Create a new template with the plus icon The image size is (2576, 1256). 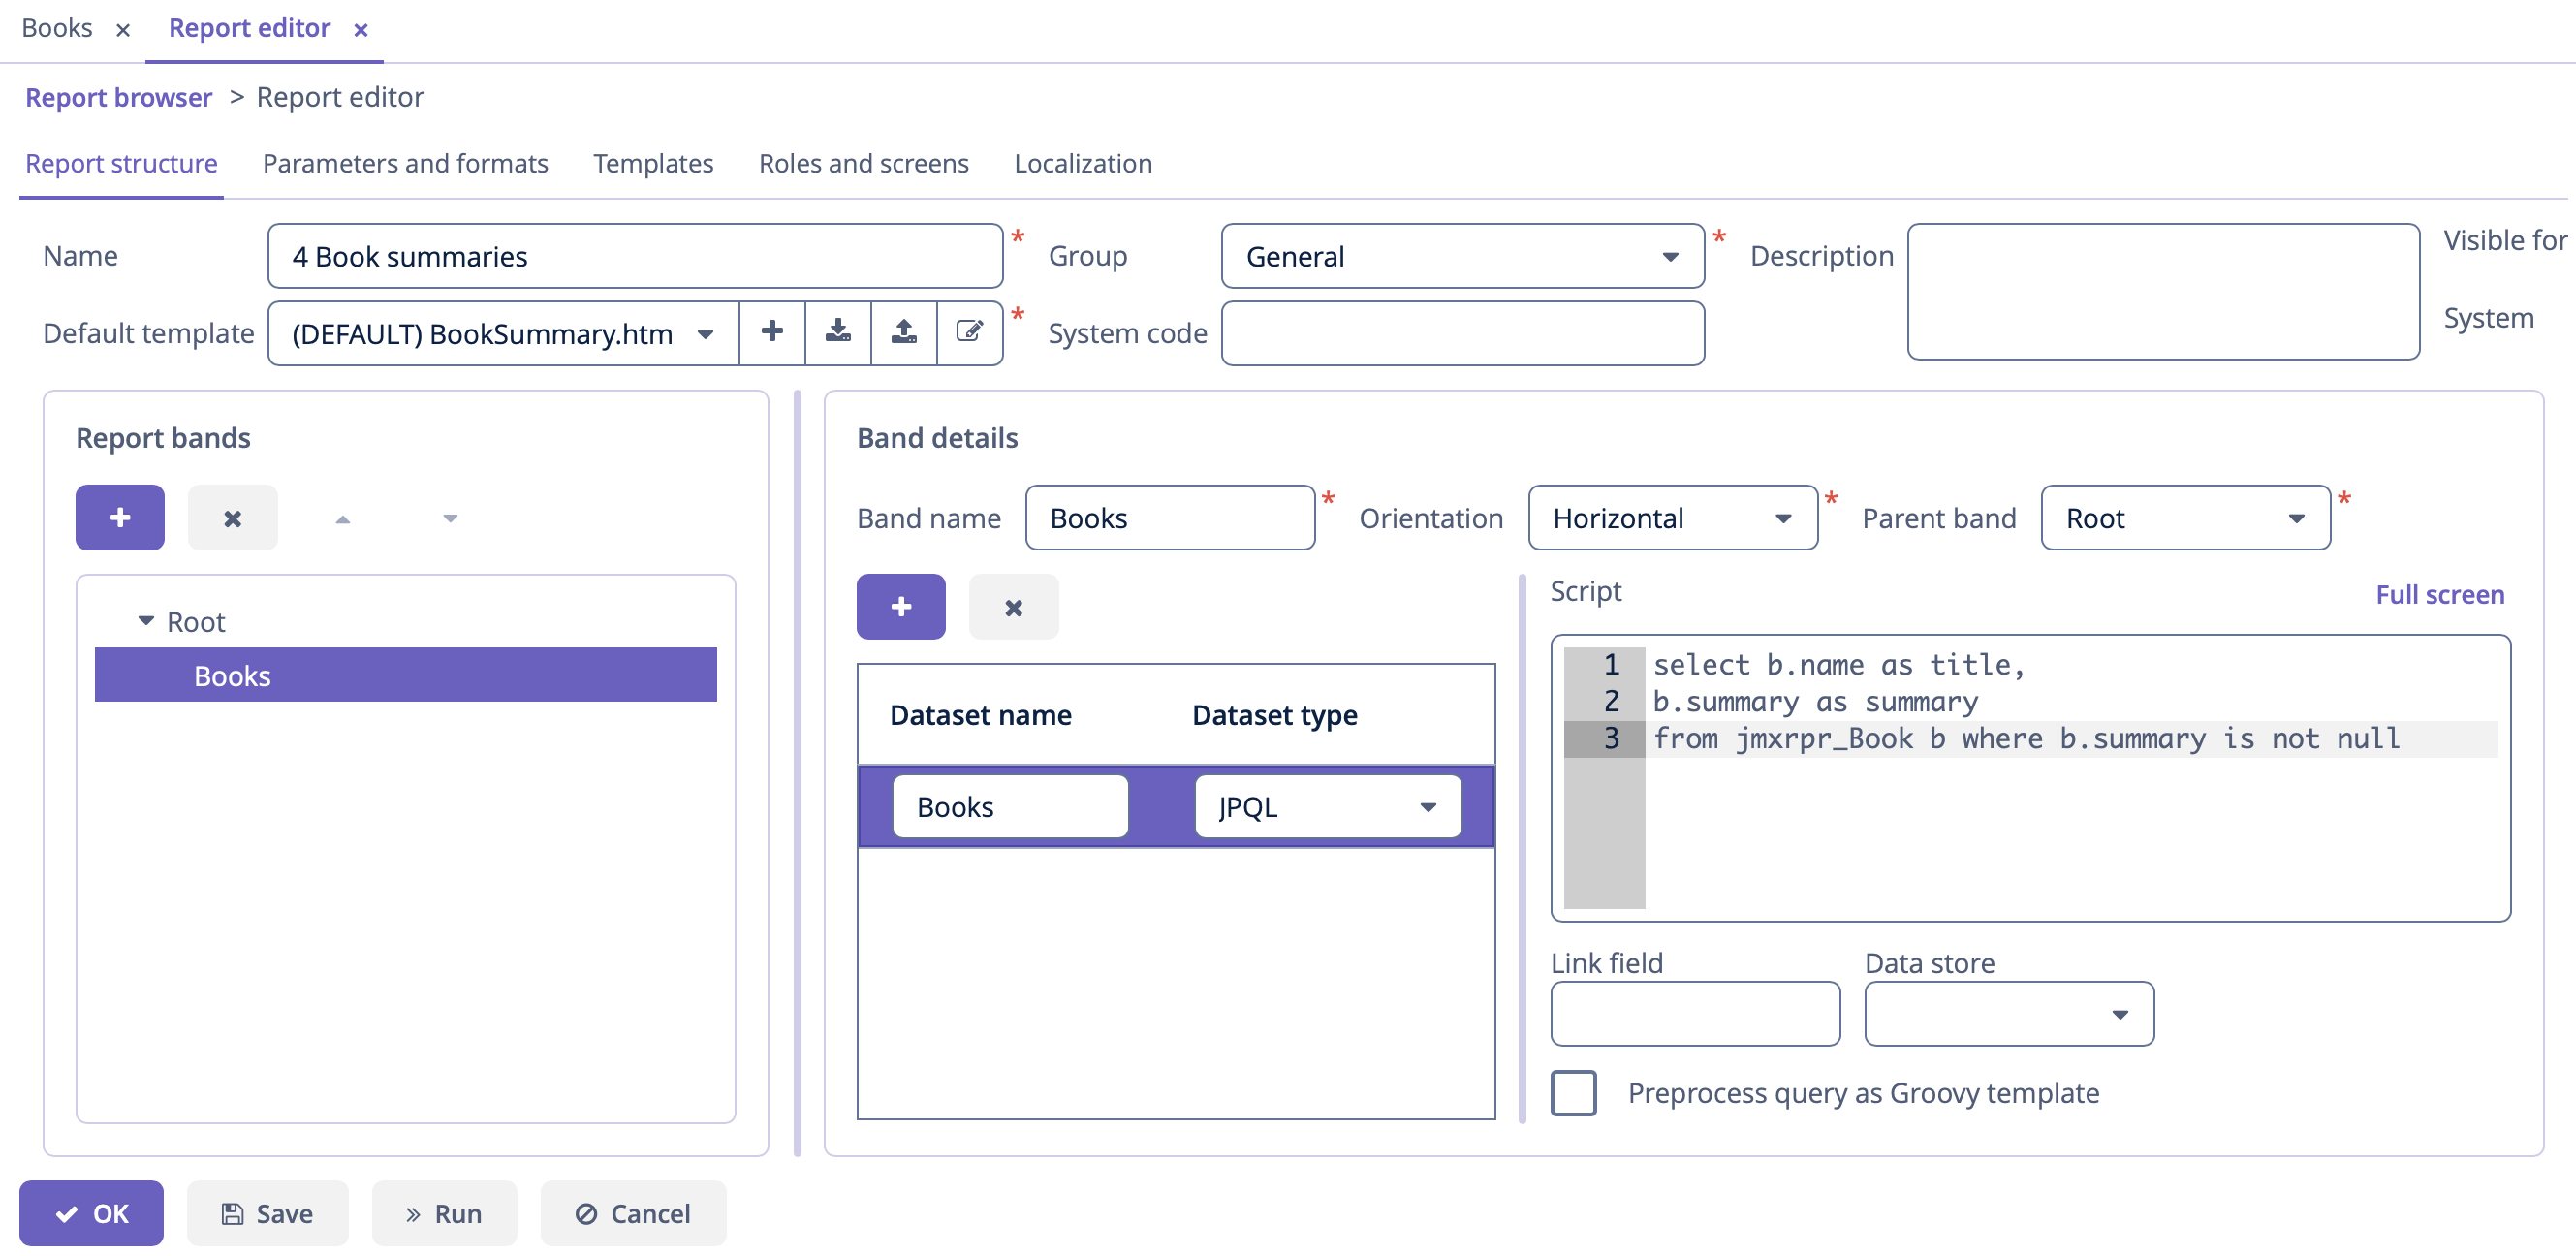[772, 332]
